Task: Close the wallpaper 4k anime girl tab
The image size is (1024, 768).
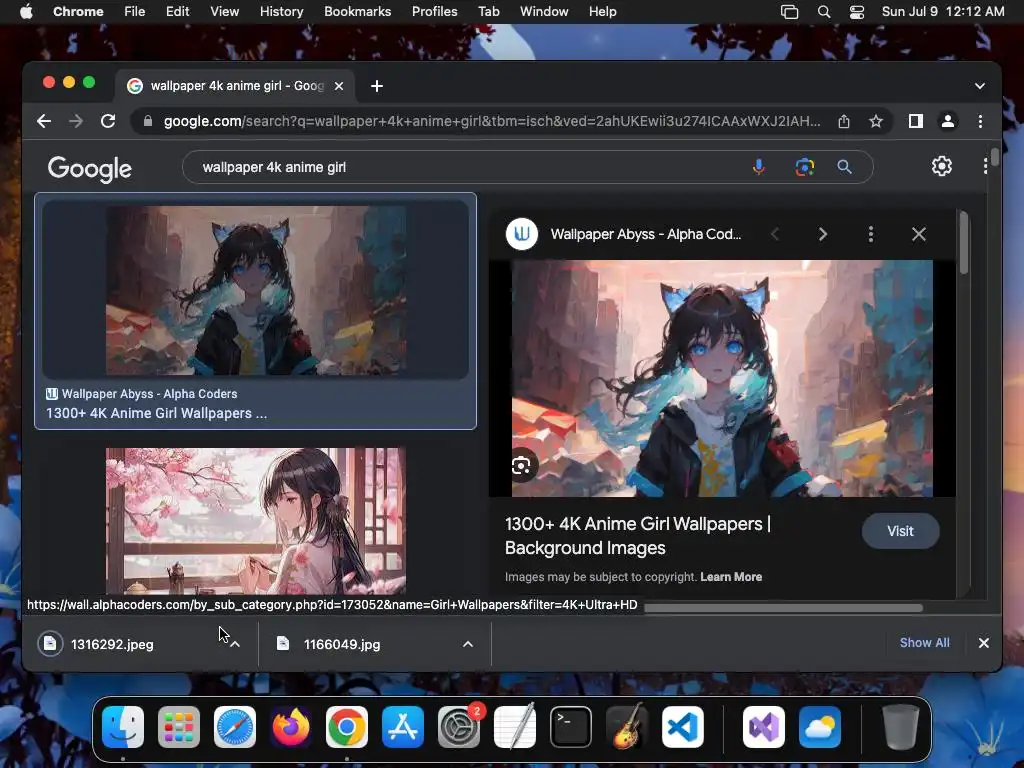Action: (339, 86)
